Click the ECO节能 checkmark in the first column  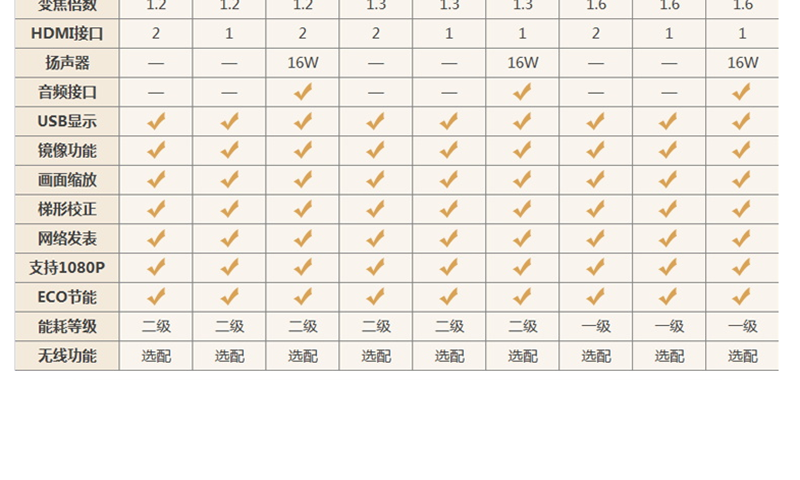tap(156, 297)
